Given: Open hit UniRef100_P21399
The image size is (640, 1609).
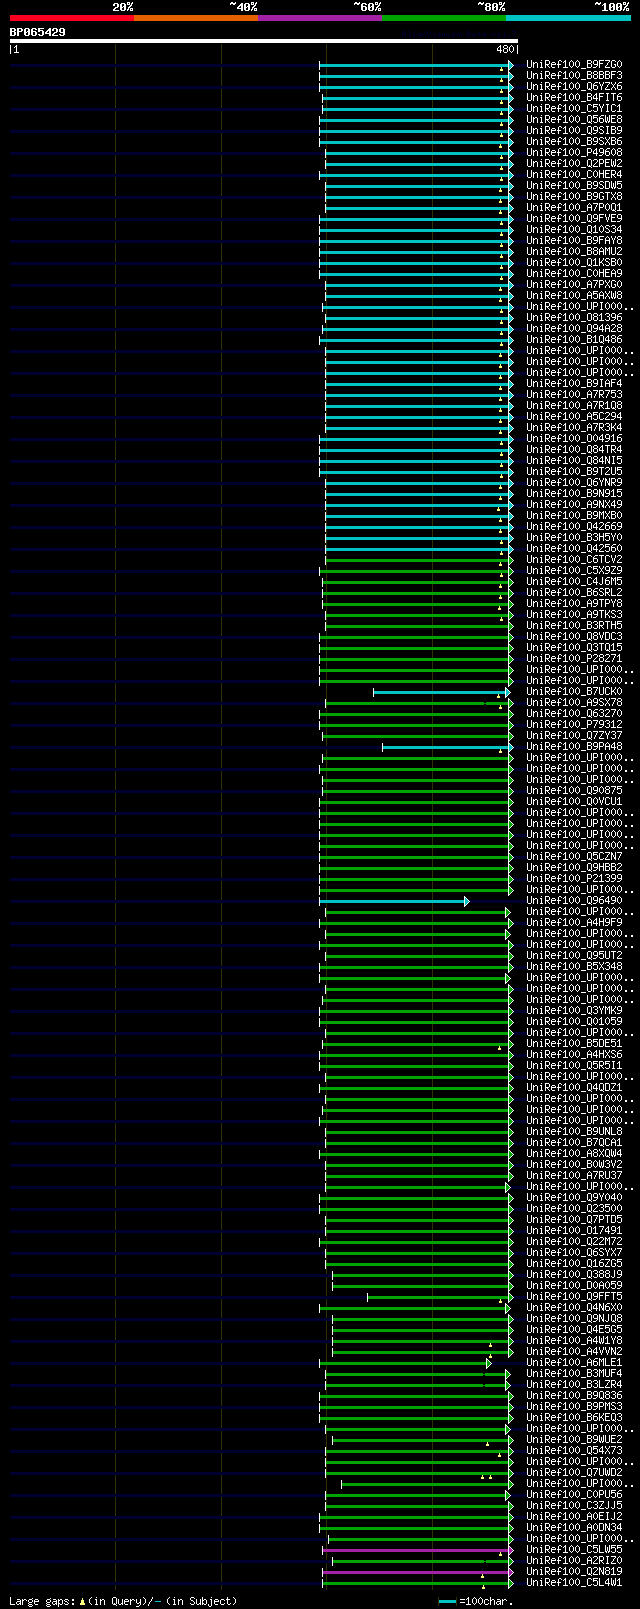Looking at the screenshot, I should pyautogui.click(x=574, y=879).
